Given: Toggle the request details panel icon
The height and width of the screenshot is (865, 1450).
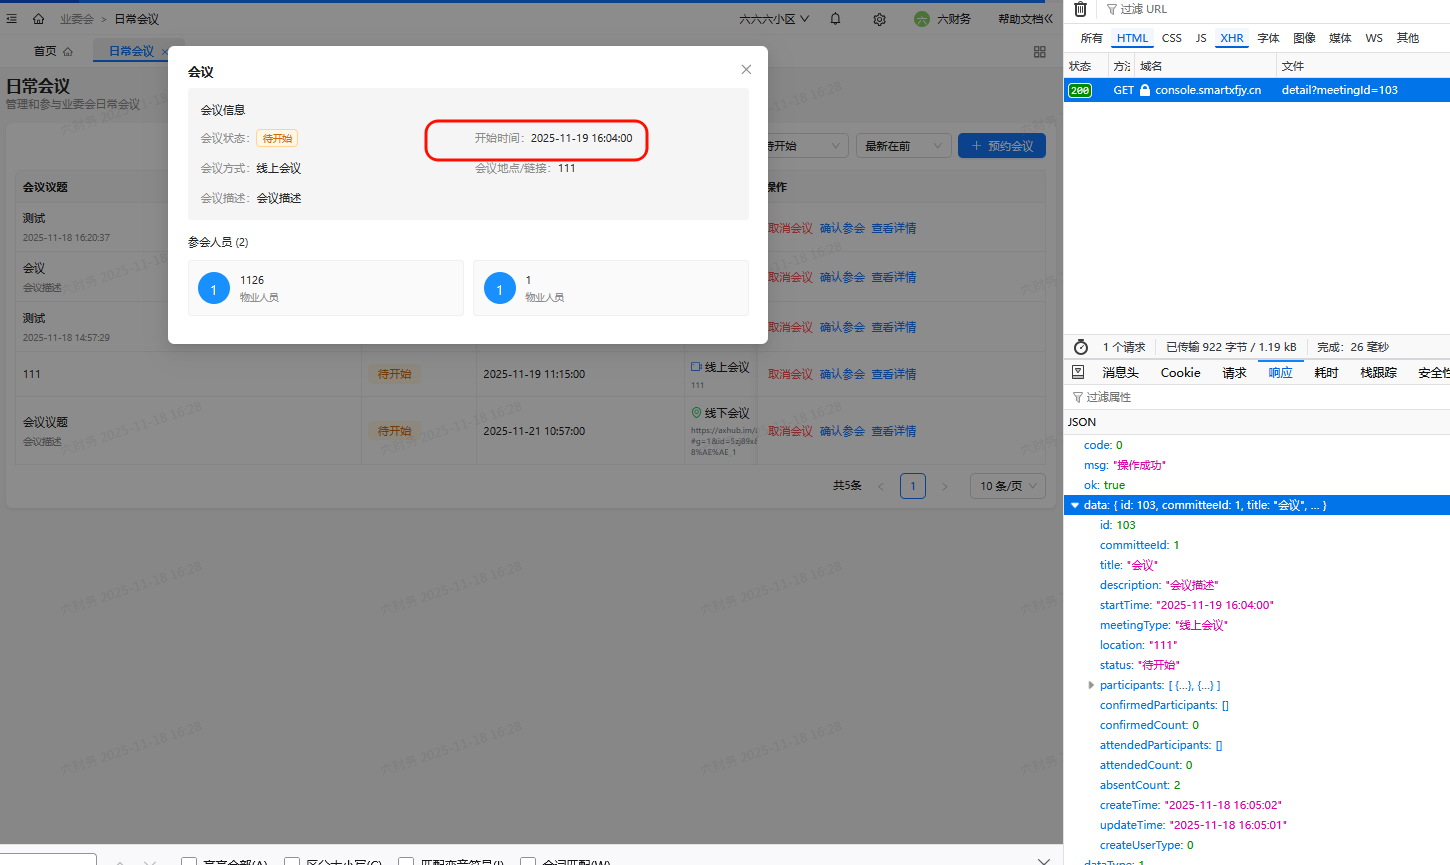Looking at the screenshot, I should (1078, 372).
